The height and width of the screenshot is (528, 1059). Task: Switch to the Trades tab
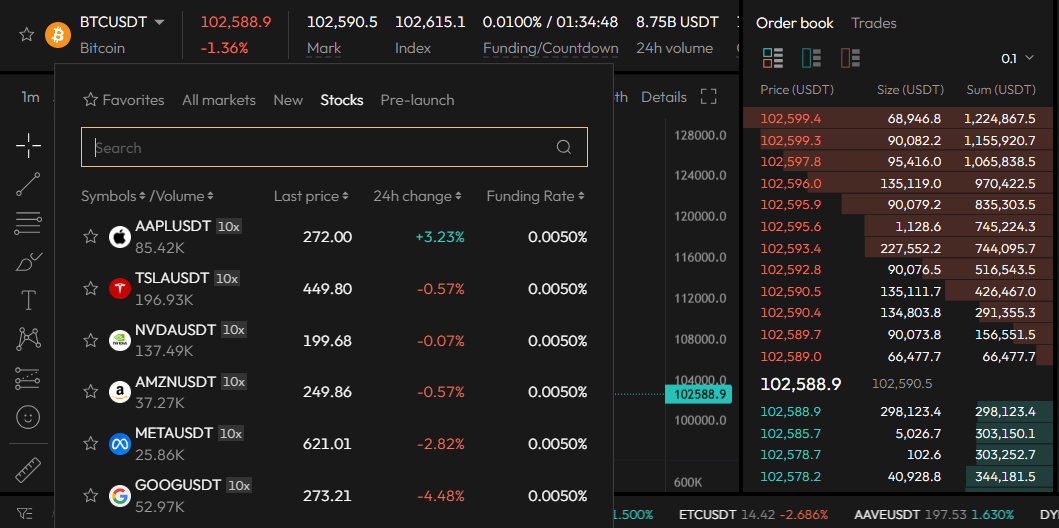click(x=873, y=23)
